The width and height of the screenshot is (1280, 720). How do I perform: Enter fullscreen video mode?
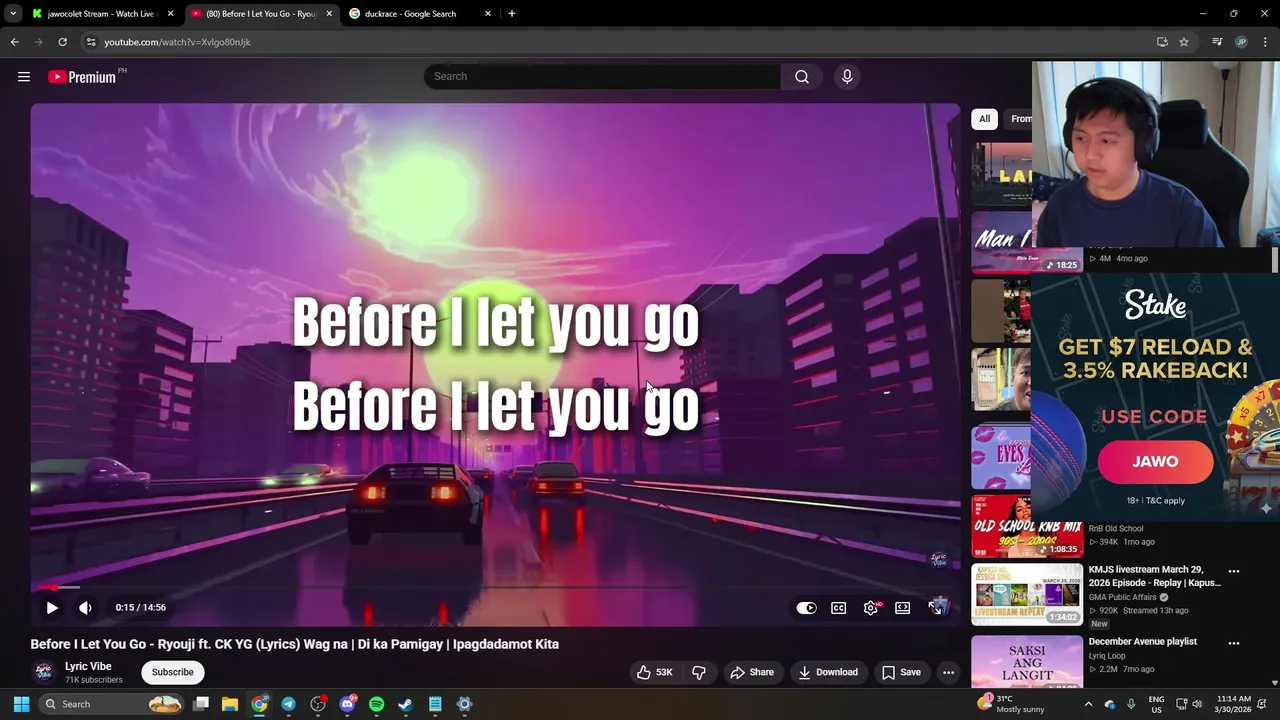pyautogui.click(x=935, y=607)
